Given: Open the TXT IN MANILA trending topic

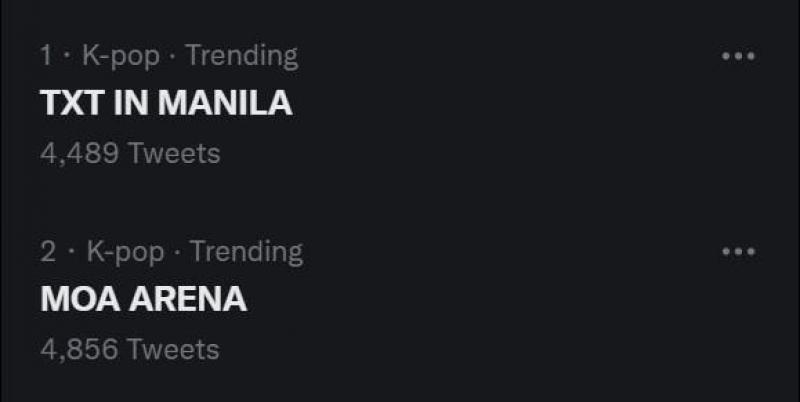Looking at the screenshot, I should pos(166,103).
